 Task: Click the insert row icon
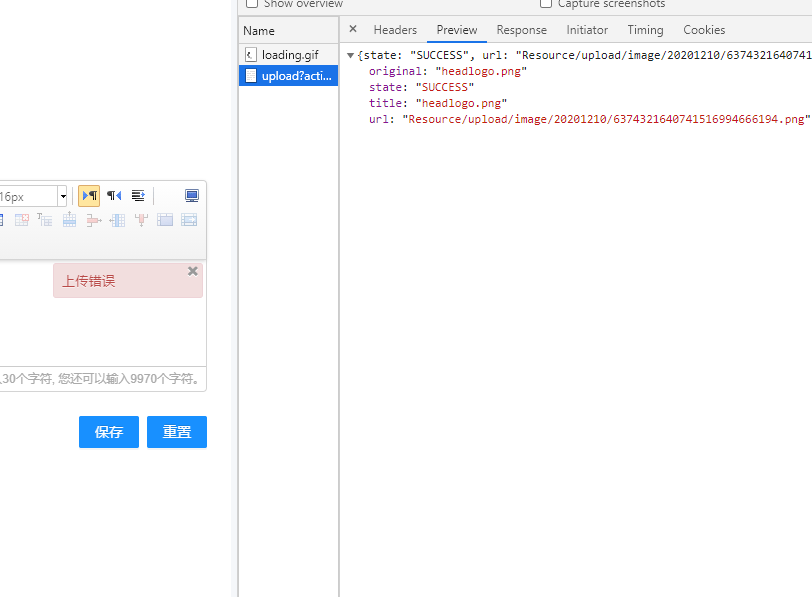coord(69,219)
